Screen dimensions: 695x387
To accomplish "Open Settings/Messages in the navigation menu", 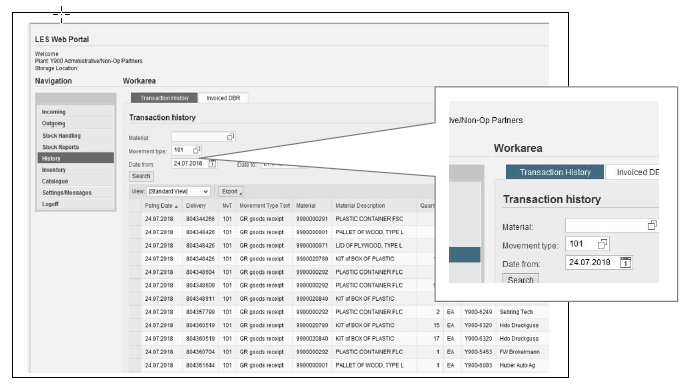I will click(76, 192).
